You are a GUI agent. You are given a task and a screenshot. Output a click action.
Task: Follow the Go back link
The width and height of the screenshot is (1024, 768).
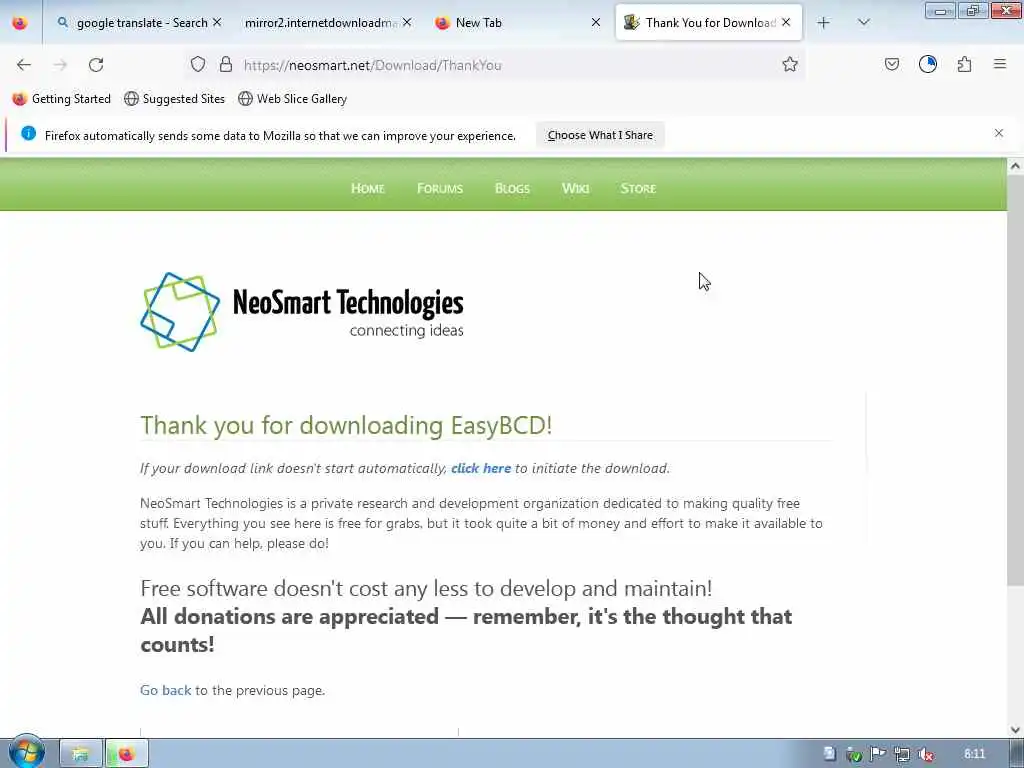[166, 690]
